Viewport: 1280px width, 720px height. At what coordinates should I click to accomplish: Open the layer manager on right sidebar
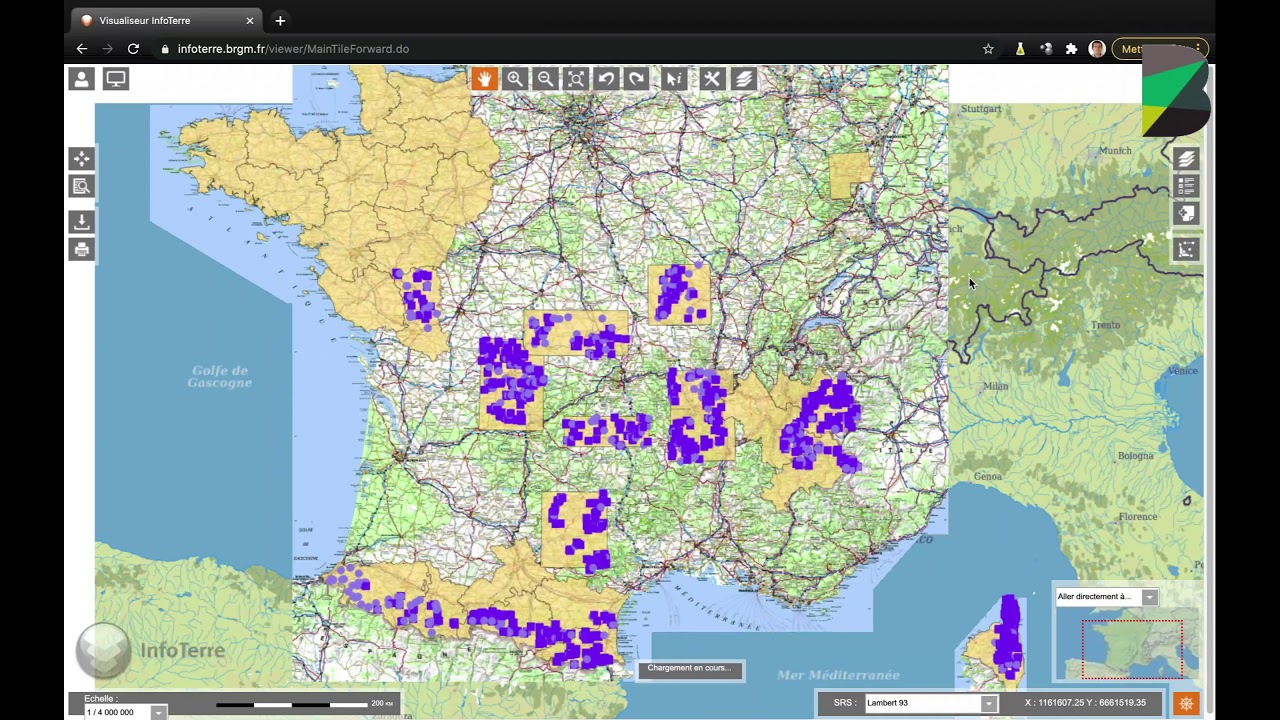(x=1186, y=158)
